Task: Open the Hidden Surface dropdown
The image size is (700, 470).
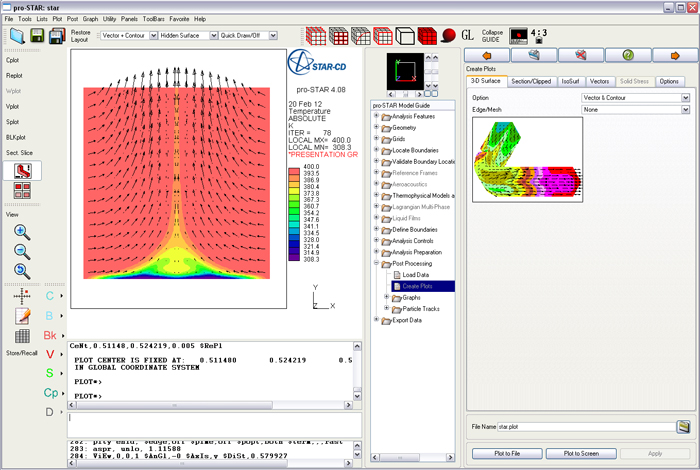Action: pos(214,35)
